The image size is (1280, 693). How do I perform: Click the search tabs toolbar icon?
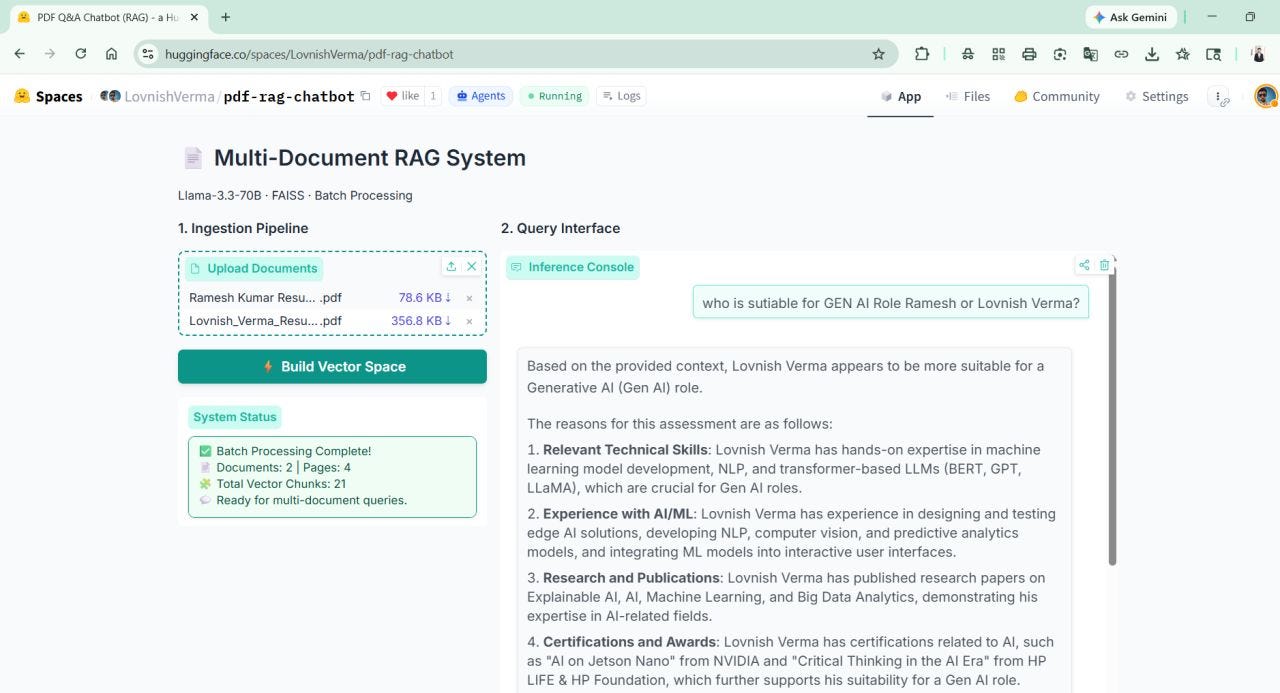[1213, 54]
